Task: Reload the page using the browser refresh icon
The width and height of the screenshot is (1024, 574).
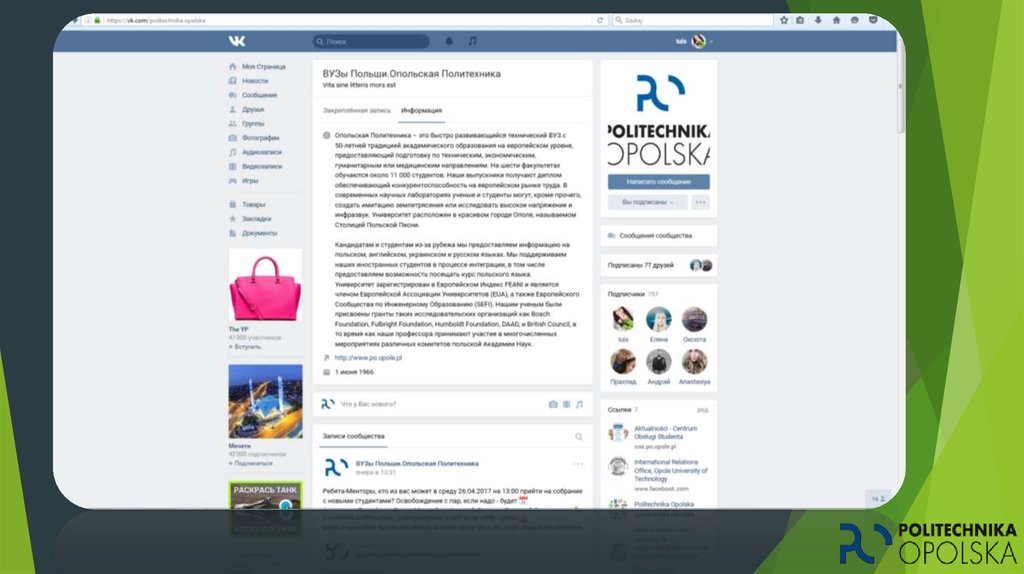Action: 600,20
